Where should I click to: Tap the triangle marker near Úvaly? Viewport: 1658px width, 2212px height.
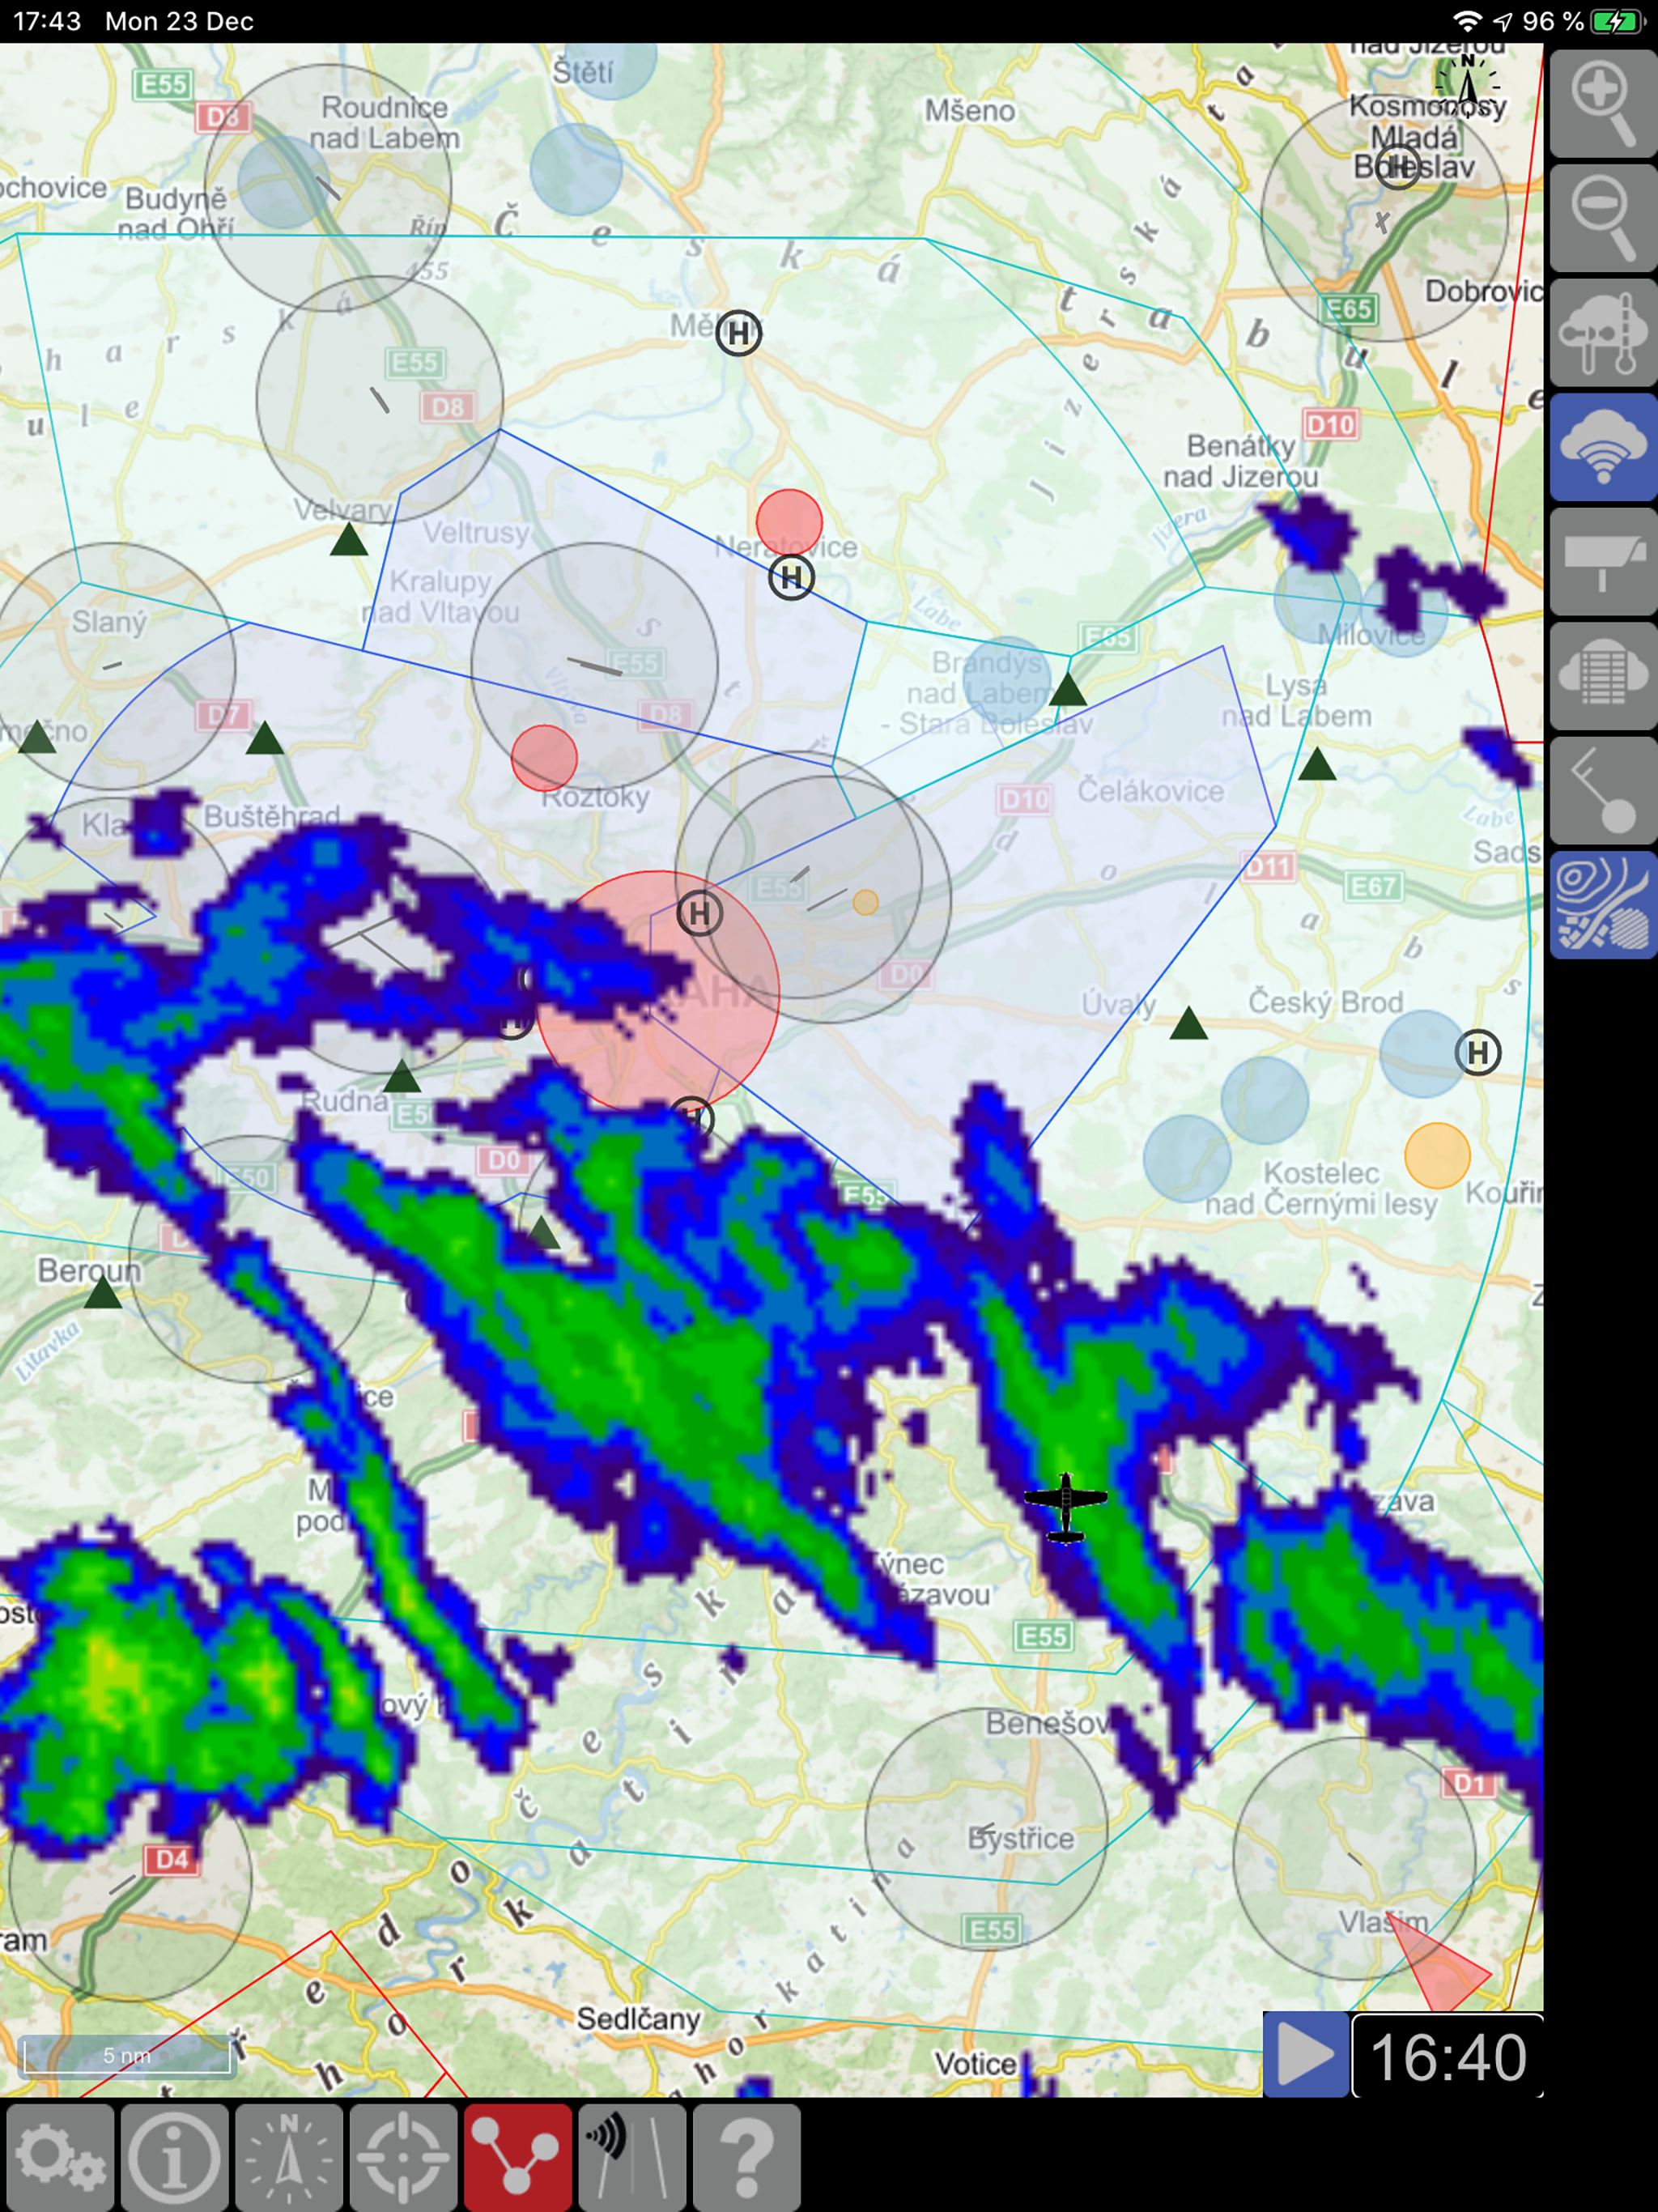[x=1189, y=1023]
